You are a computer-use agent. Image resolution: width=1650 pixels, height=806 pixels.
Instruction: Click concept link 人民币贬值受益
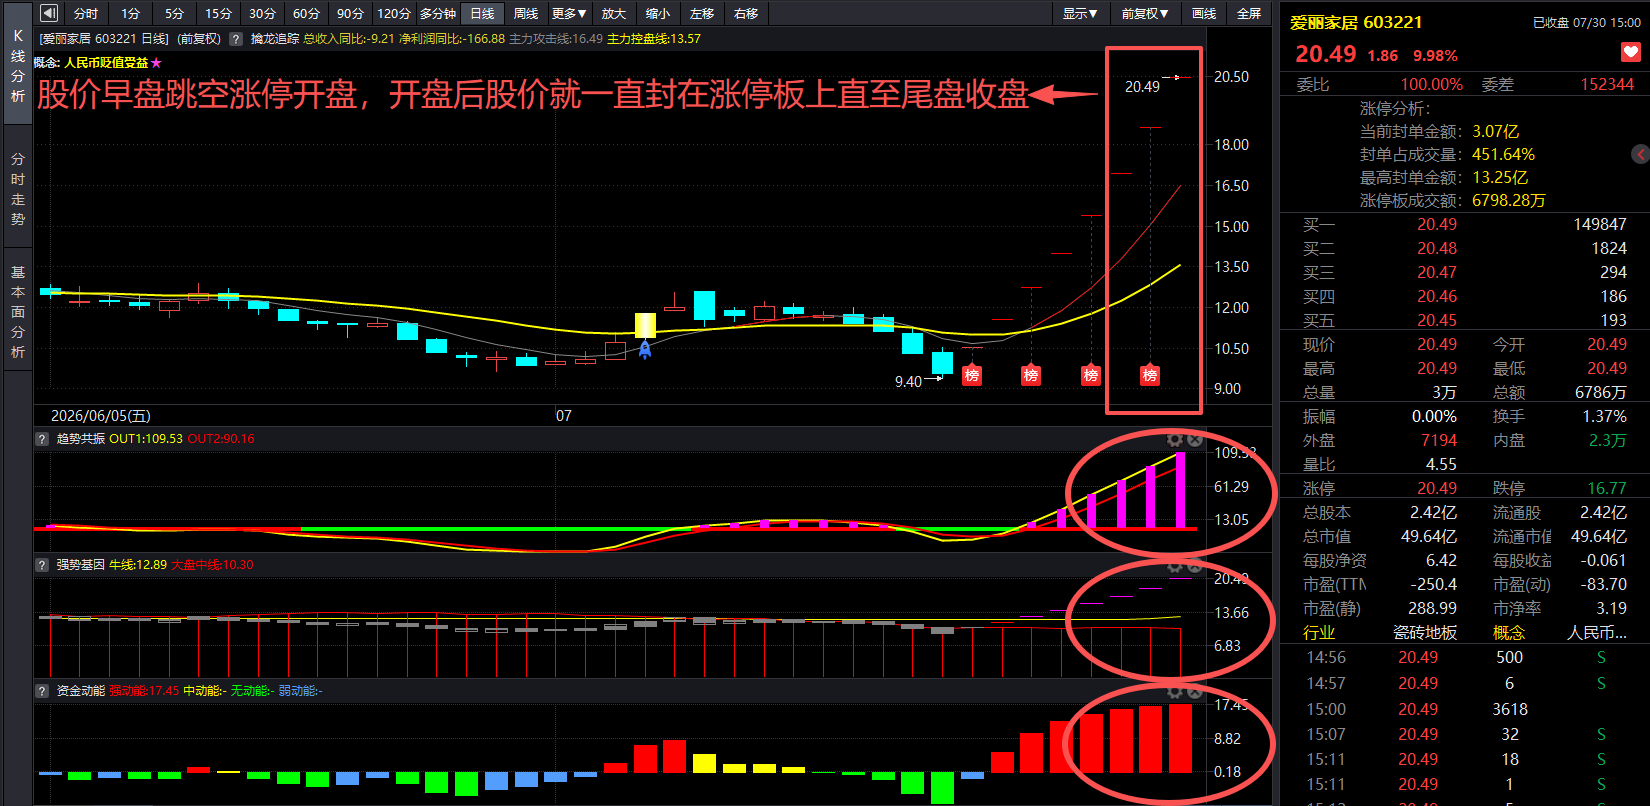(x=106, y=62)
